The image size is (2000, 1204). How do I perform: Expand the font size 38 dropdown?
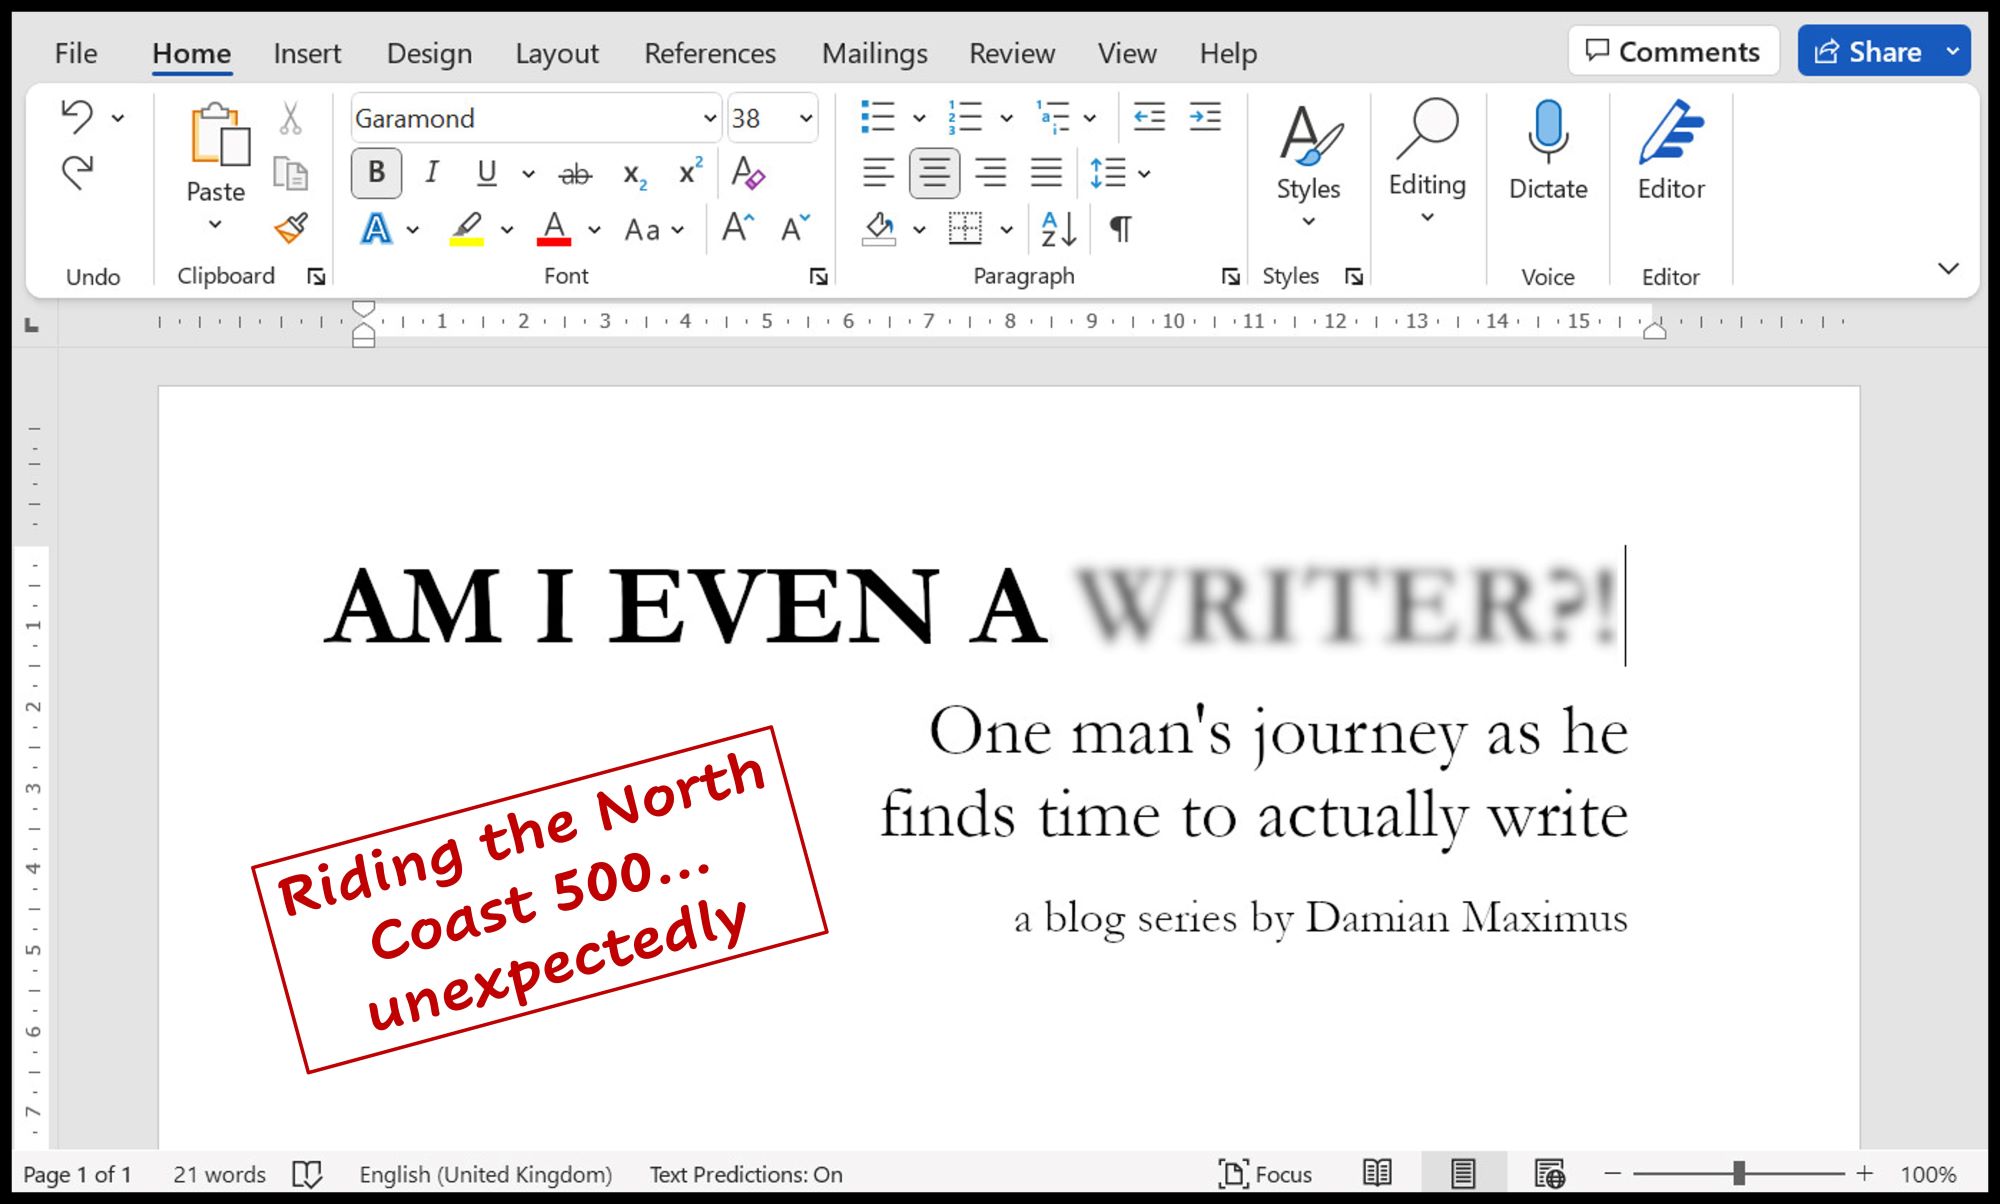[805, 118]
